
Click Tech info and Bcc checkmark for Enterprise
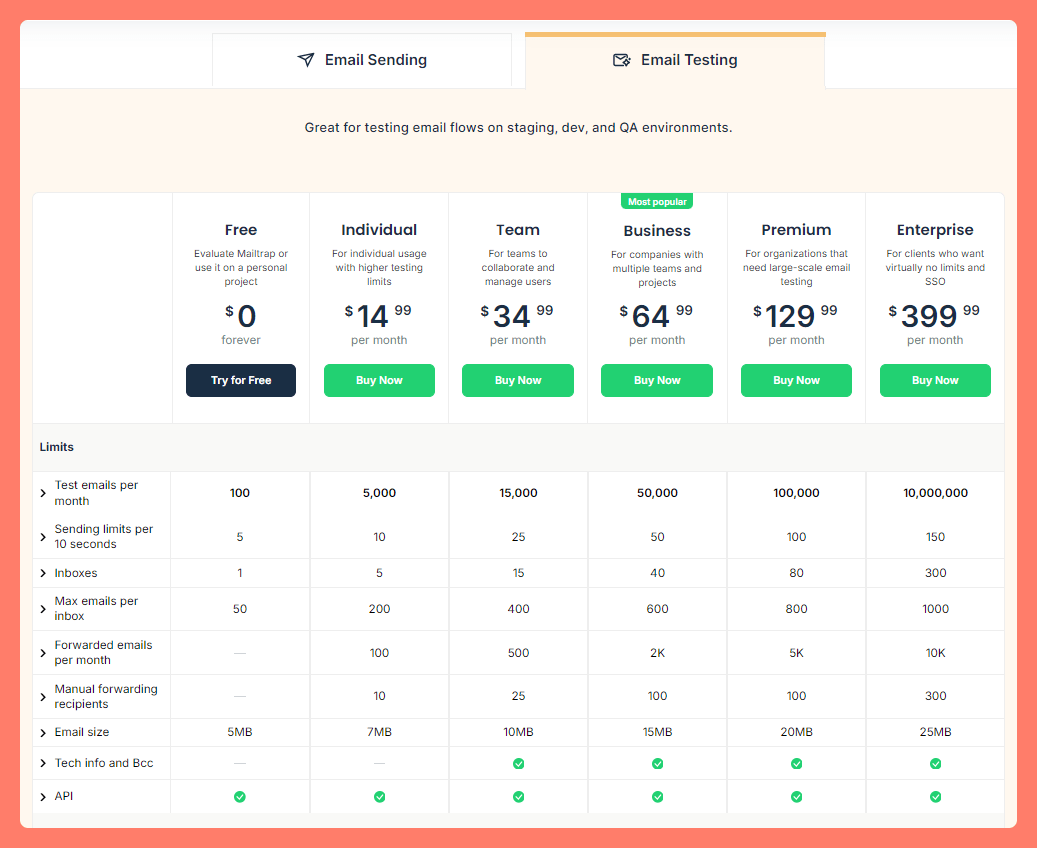coord(936,764)
